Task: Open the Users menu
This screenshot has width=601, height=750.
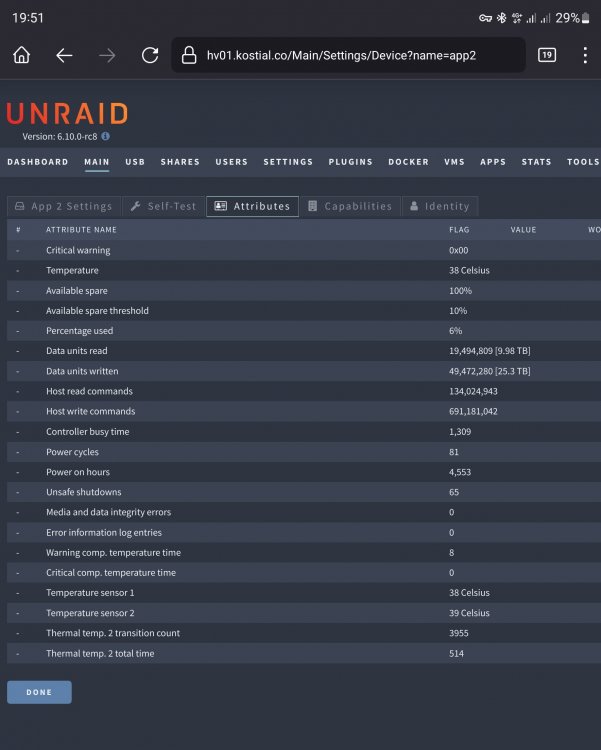Action: pyautogui.click(x=232, y=162)
